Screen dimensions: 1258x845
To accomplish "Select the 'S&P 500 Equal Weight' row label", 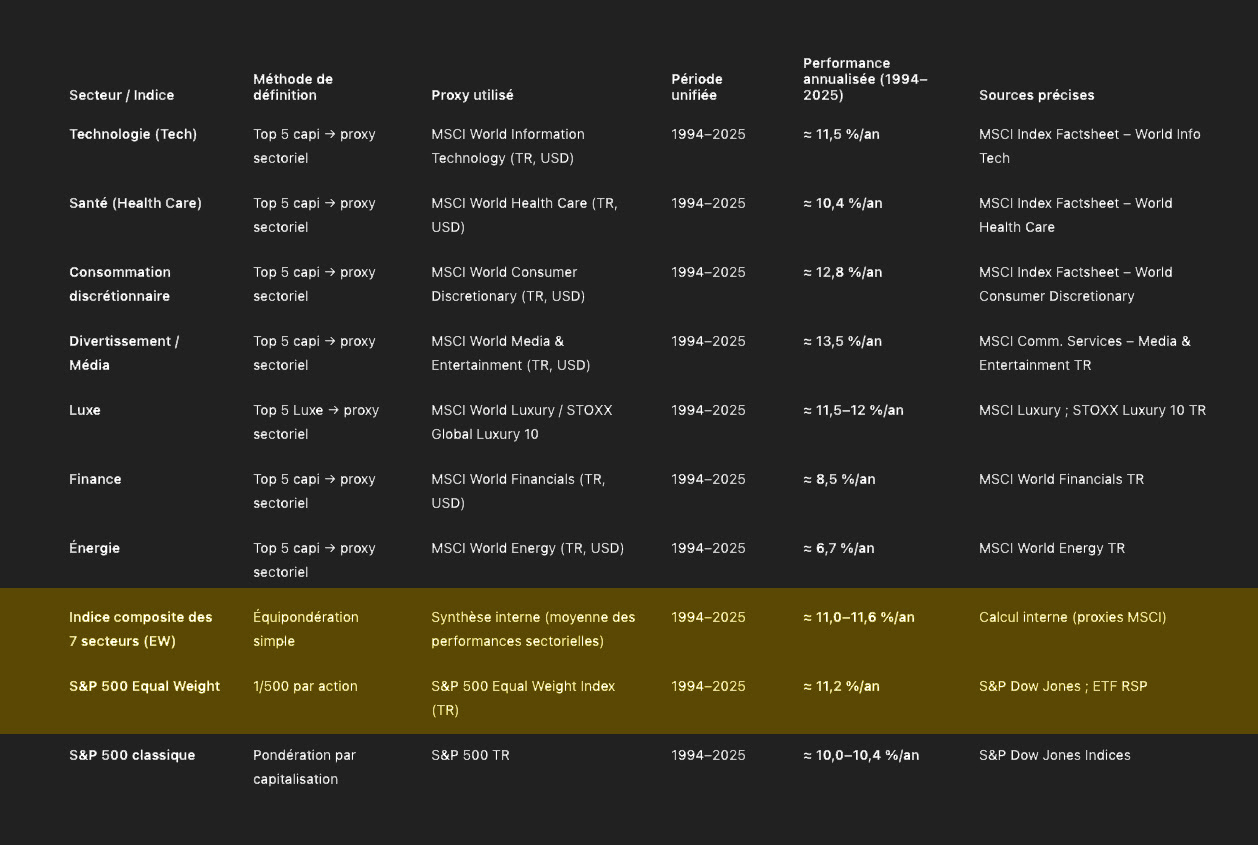I will click(x=144, y=686).
